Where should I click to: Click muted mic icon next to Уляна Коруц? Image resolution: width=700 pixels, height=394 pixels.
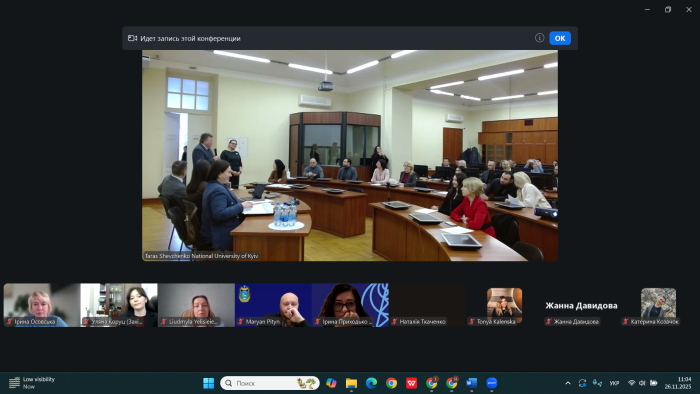point(87,322)
